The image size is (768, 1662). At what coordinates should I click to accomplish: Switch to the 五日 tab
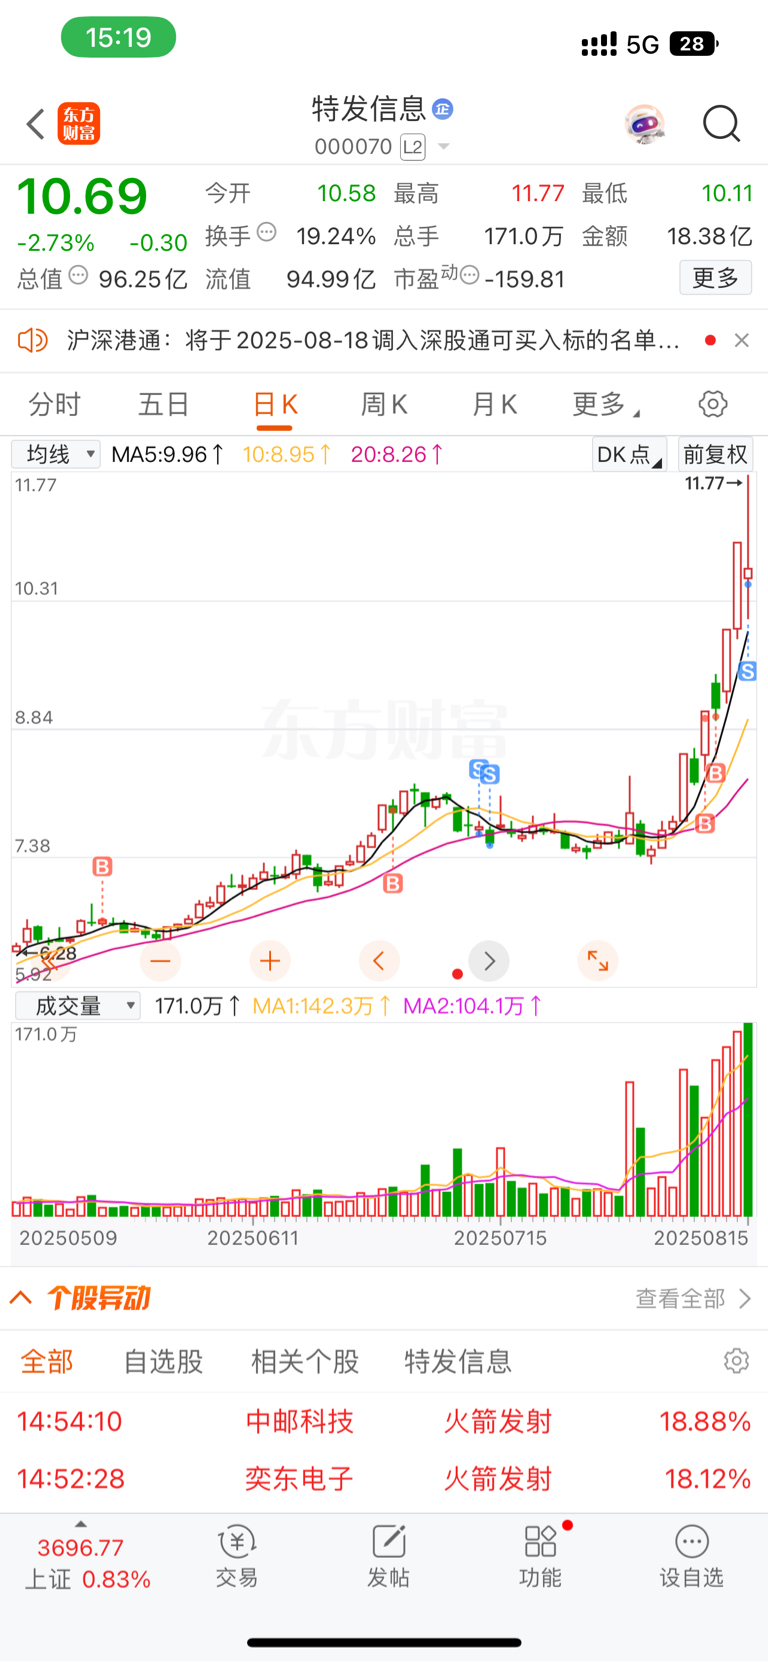click(x=164, y=405)
